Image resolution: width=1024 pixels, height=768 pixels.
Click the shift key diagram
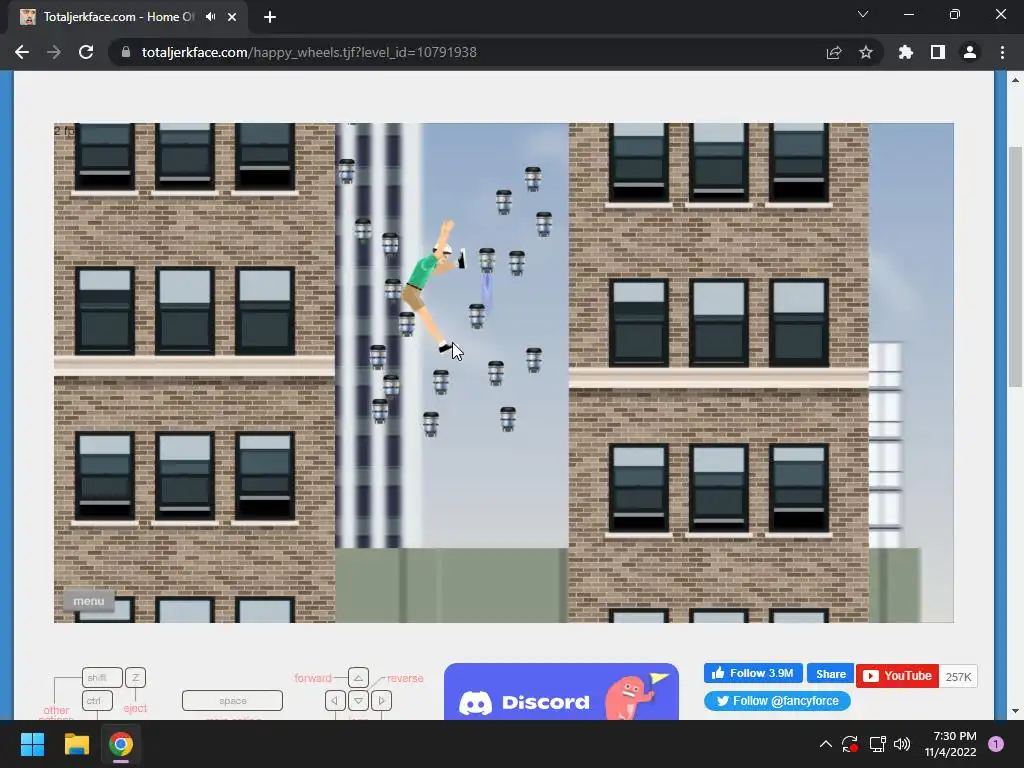pyautogui.click(x=102, y=677)
